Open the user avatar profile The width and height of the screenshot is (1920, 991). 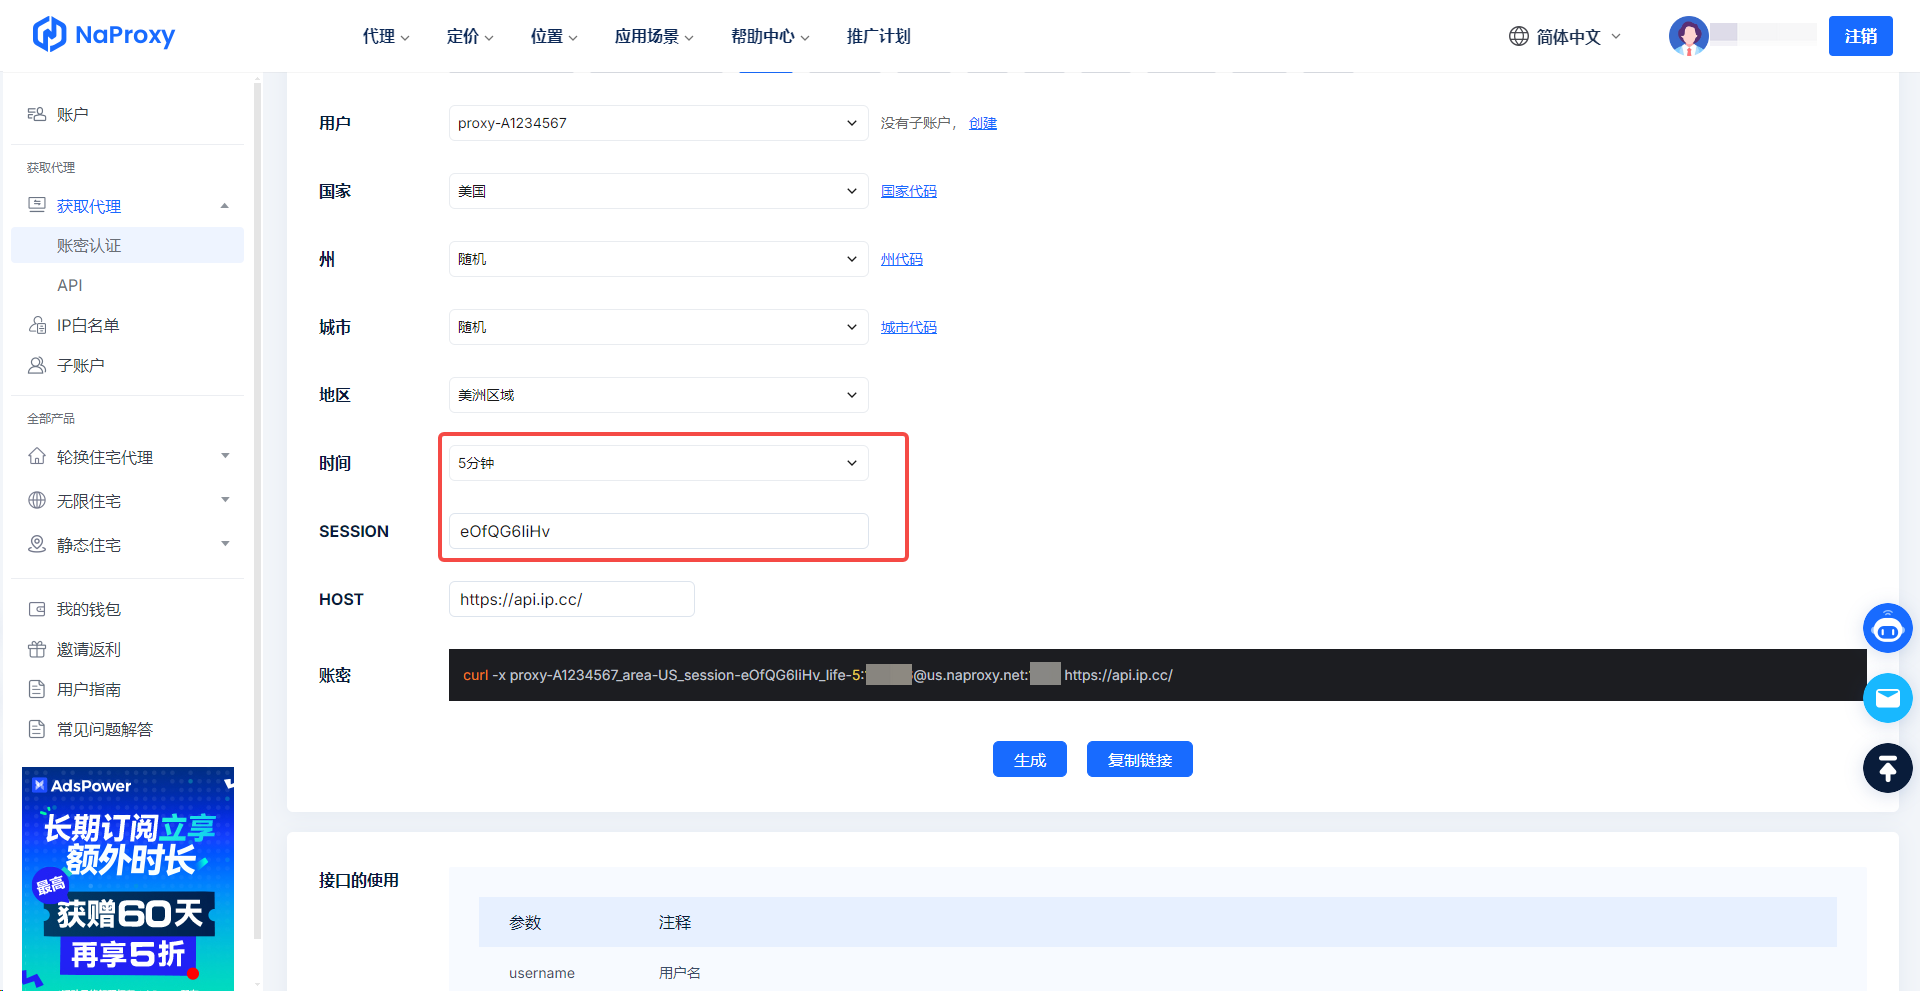1688,36
